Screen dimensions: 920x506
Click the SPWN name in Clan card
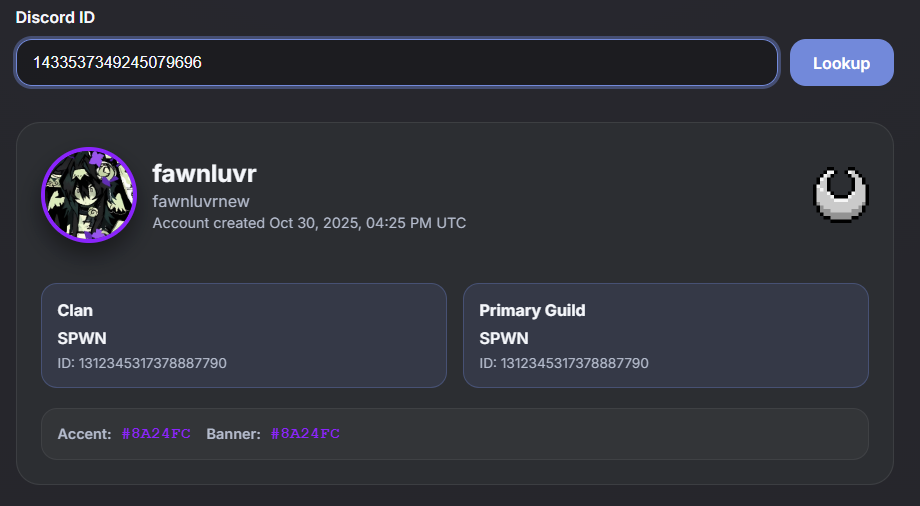(x=82, y=338)
